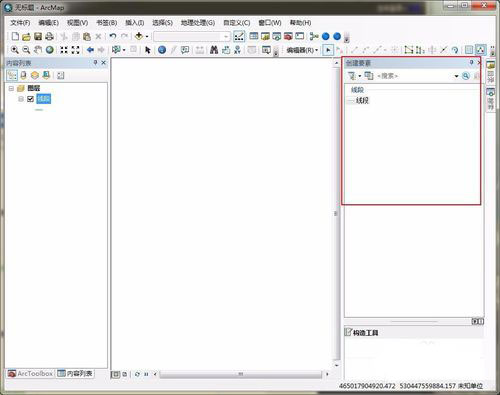This screenshot has height=395, width=500.
Task: Expand the 线段 layer node
Action: click(21, 99)
